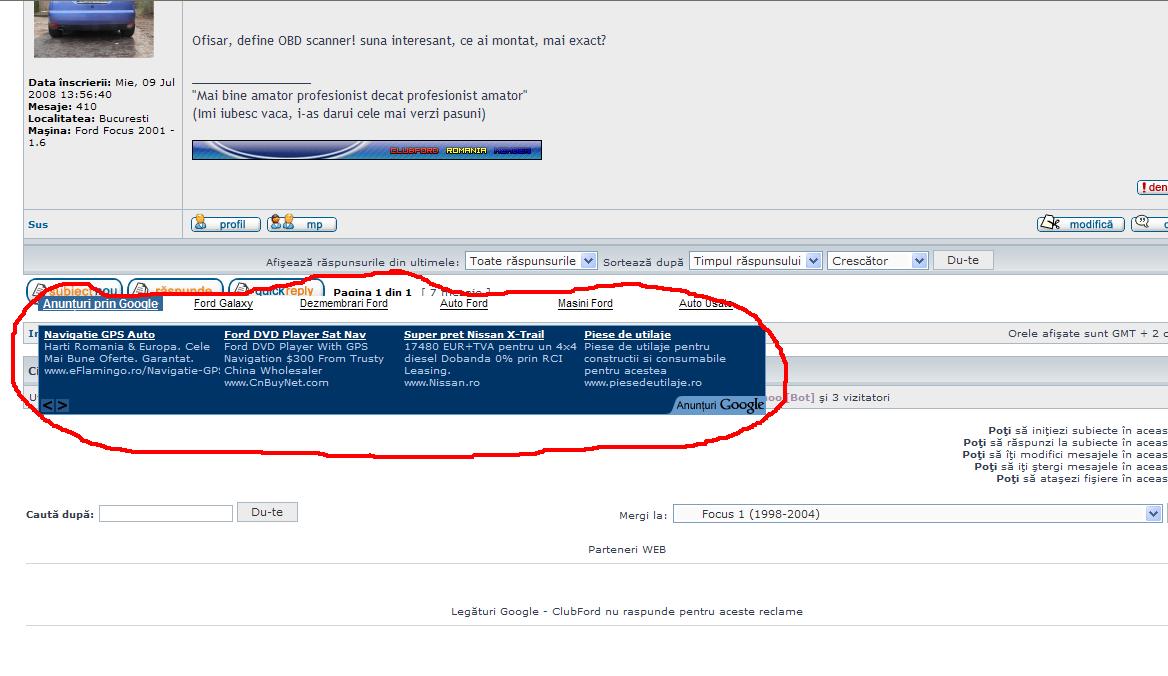The height and width of the screenshot is (676, 1168).
Task: Click the Caută după search field
Action: 166,514
